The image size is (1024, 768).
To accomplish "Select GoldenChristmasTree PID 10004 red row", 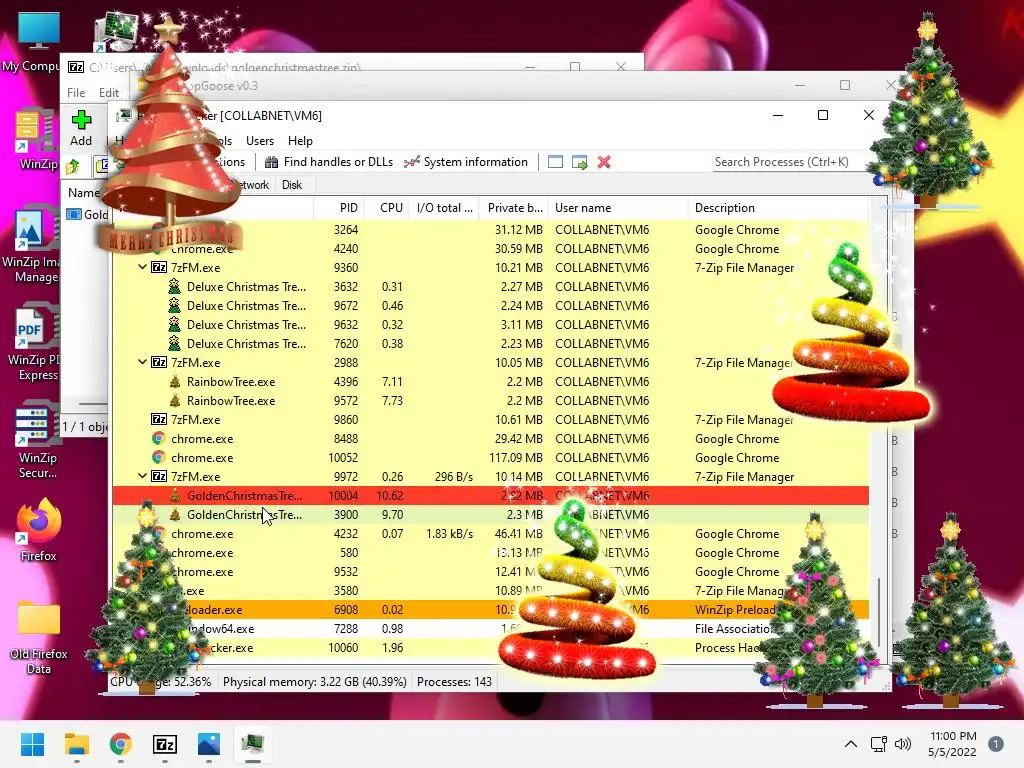I will click(490, 496).
